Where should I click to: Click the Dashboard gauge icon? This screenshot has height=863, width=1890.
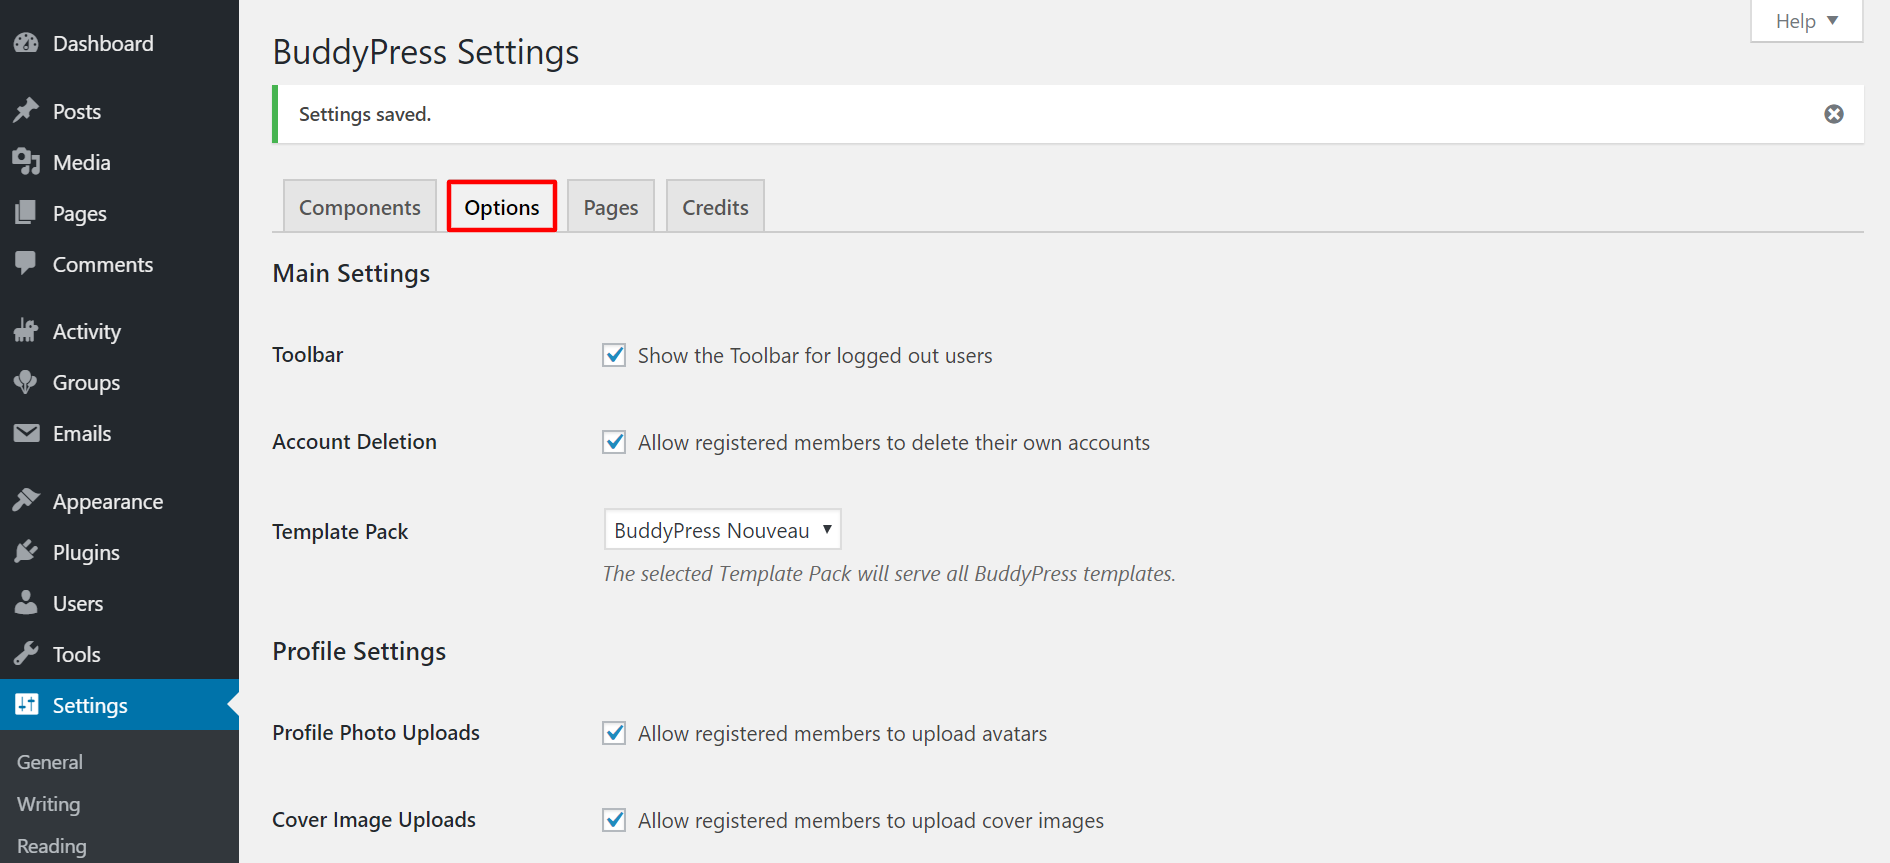[x=26, y=43]
